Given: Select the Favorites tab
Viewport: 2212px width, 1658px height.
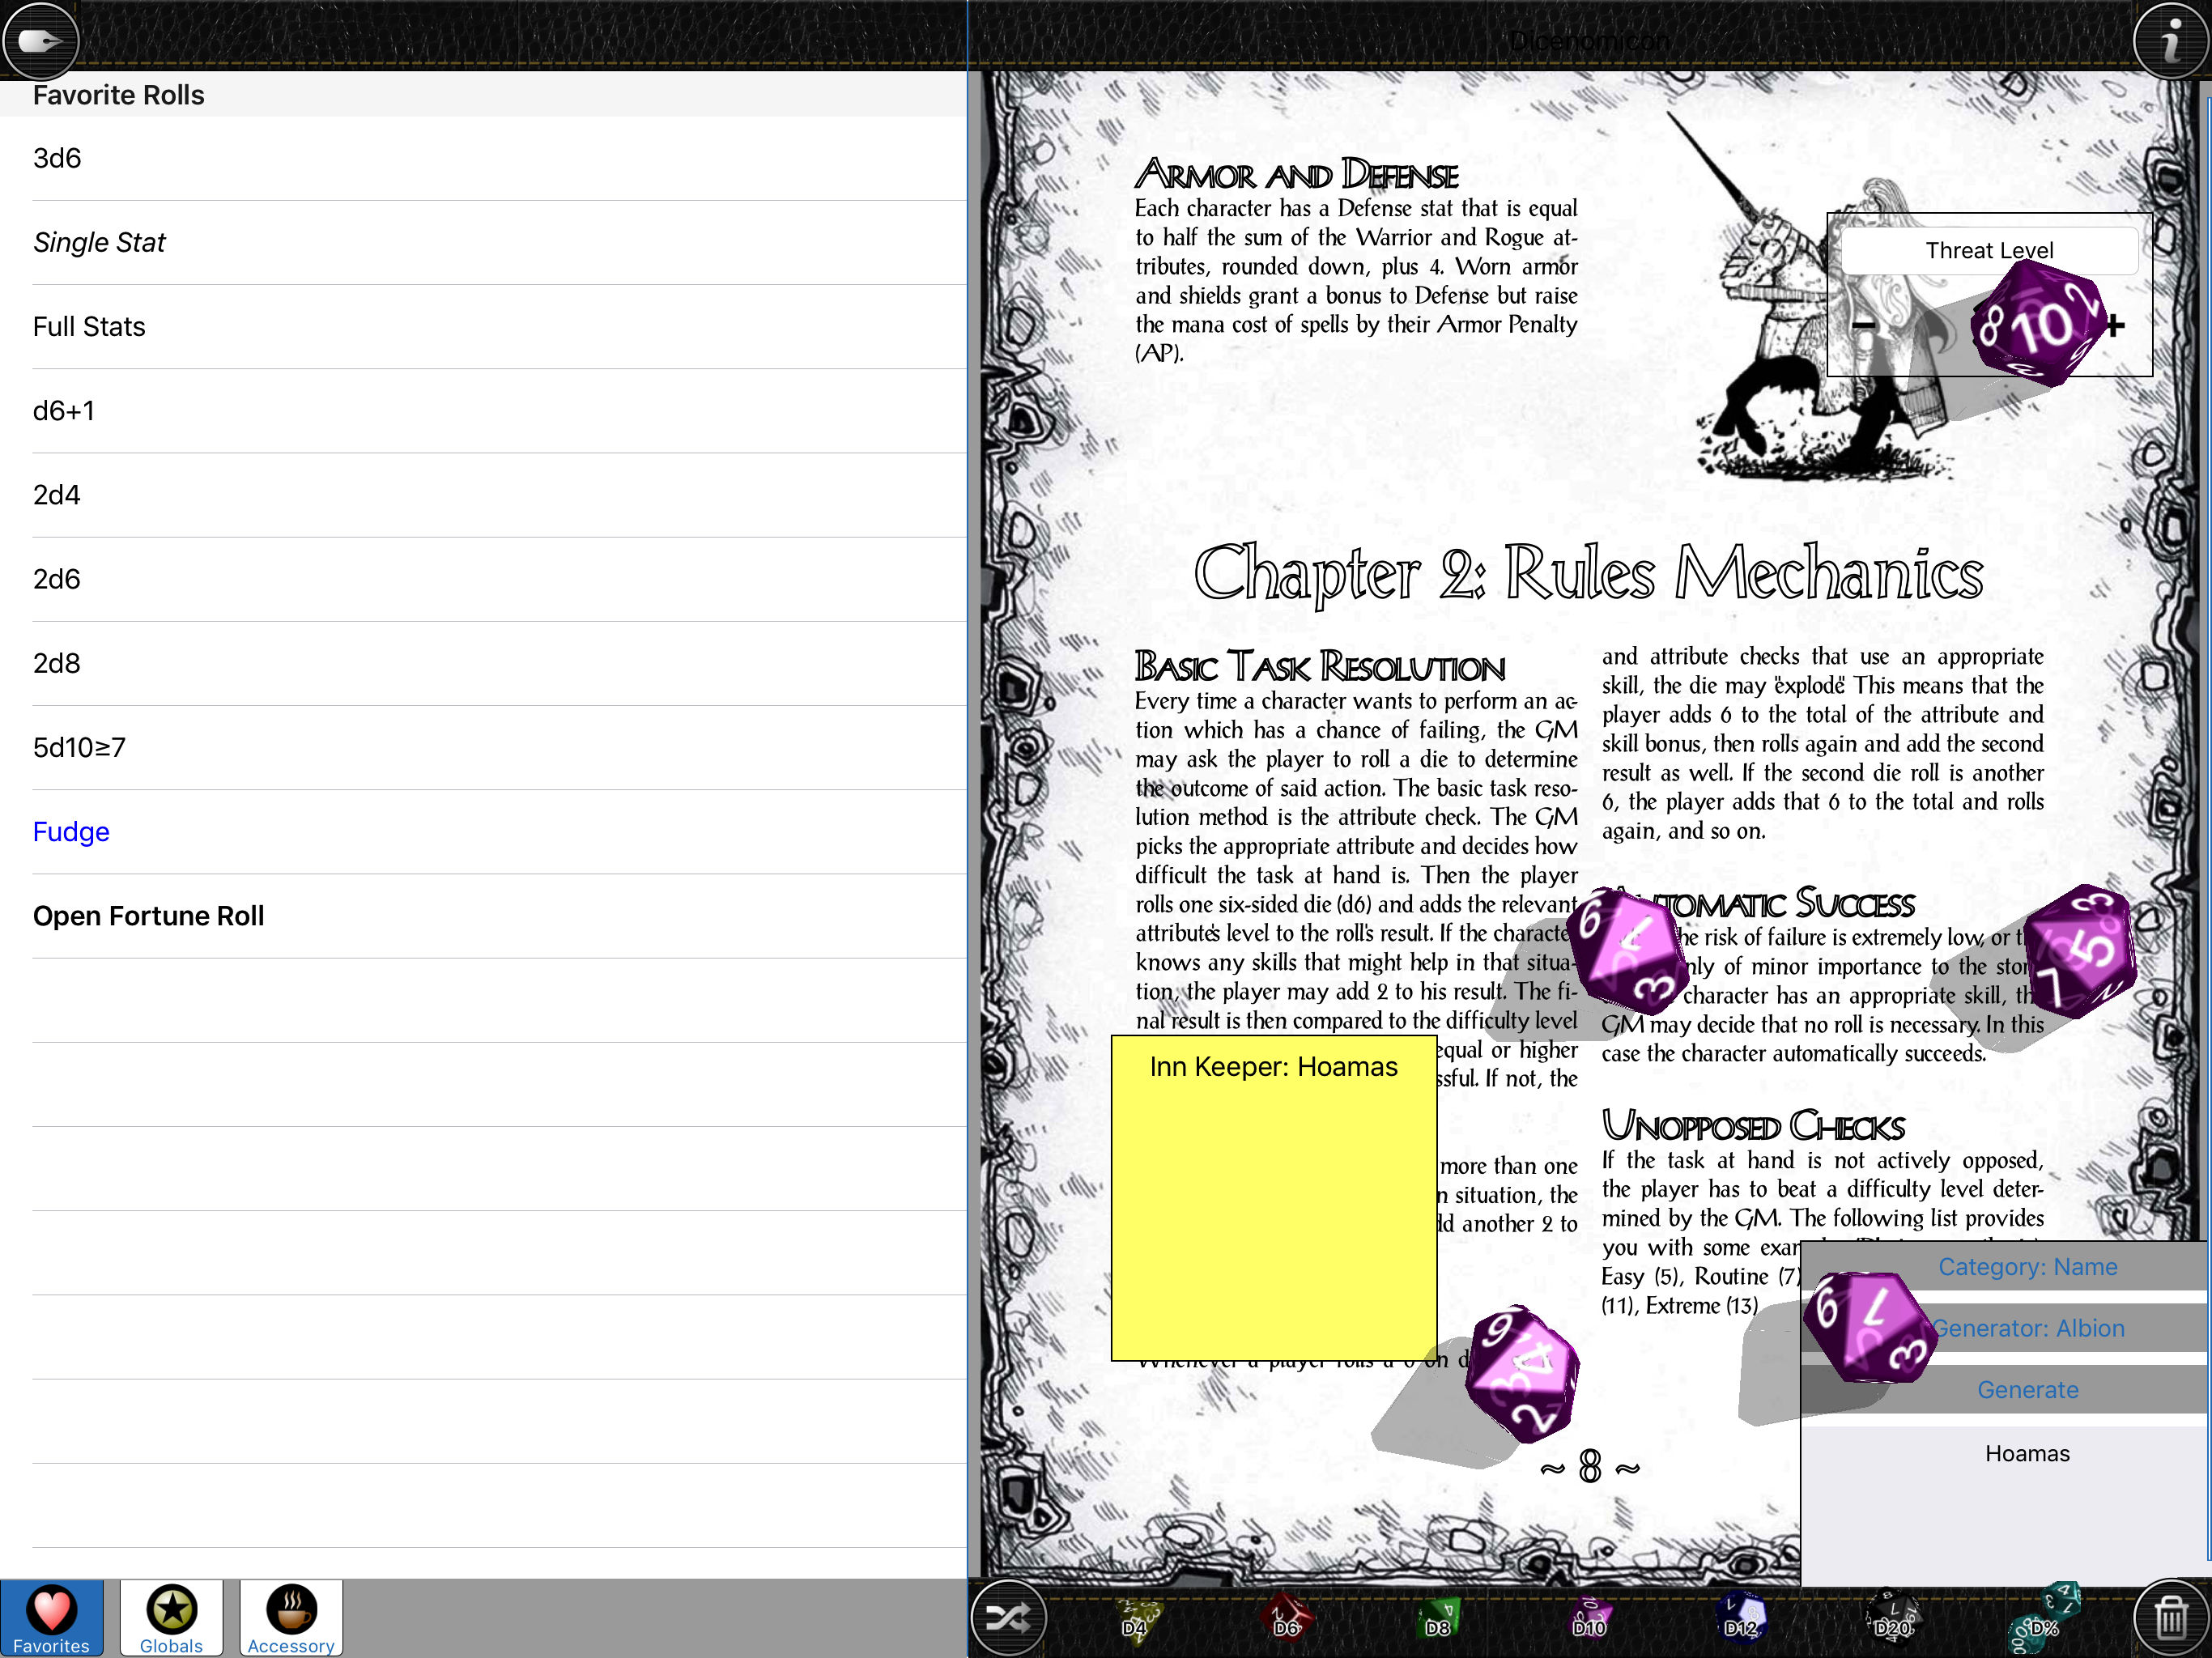Looking at the screenshot, I should click(51, 1618).
